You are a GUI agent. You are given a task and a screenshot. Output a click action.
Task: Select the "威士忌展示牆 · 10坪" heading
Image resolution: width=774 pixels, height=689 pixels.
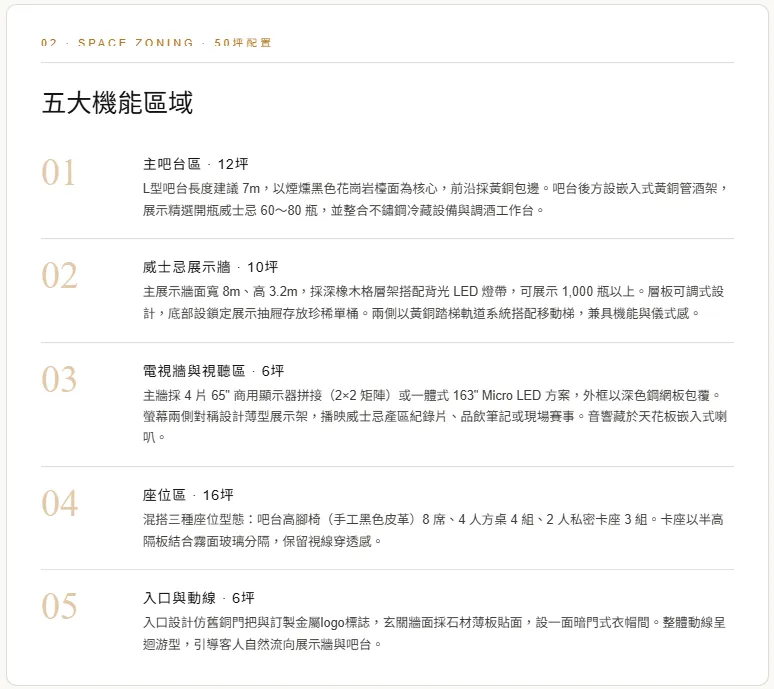pyautogui.click(x=209, y=267)
